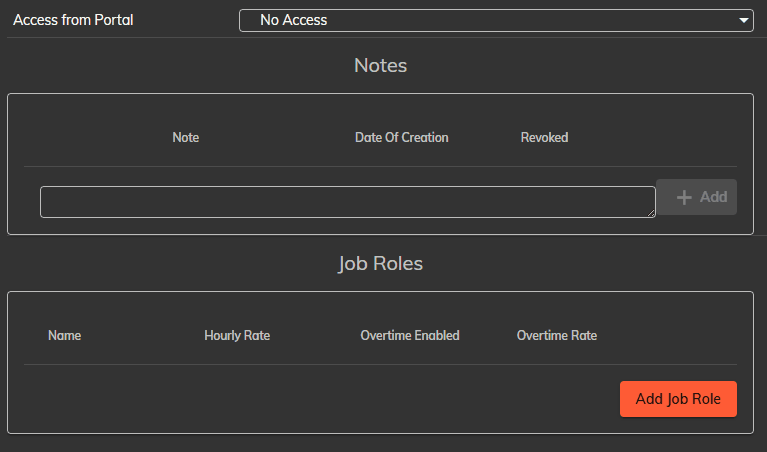The width and height of the screenshot is (767, 452).
Task: Click the 'Add' label of note button
Action: (713, 197)
